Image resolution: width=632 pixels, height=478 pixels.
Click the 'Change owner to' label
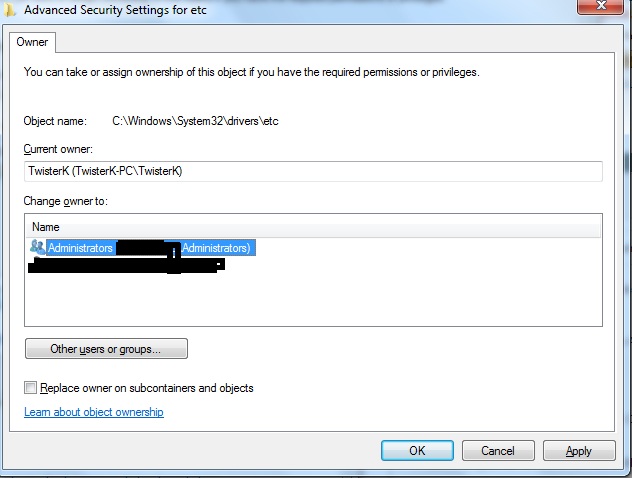click(65, 202)
